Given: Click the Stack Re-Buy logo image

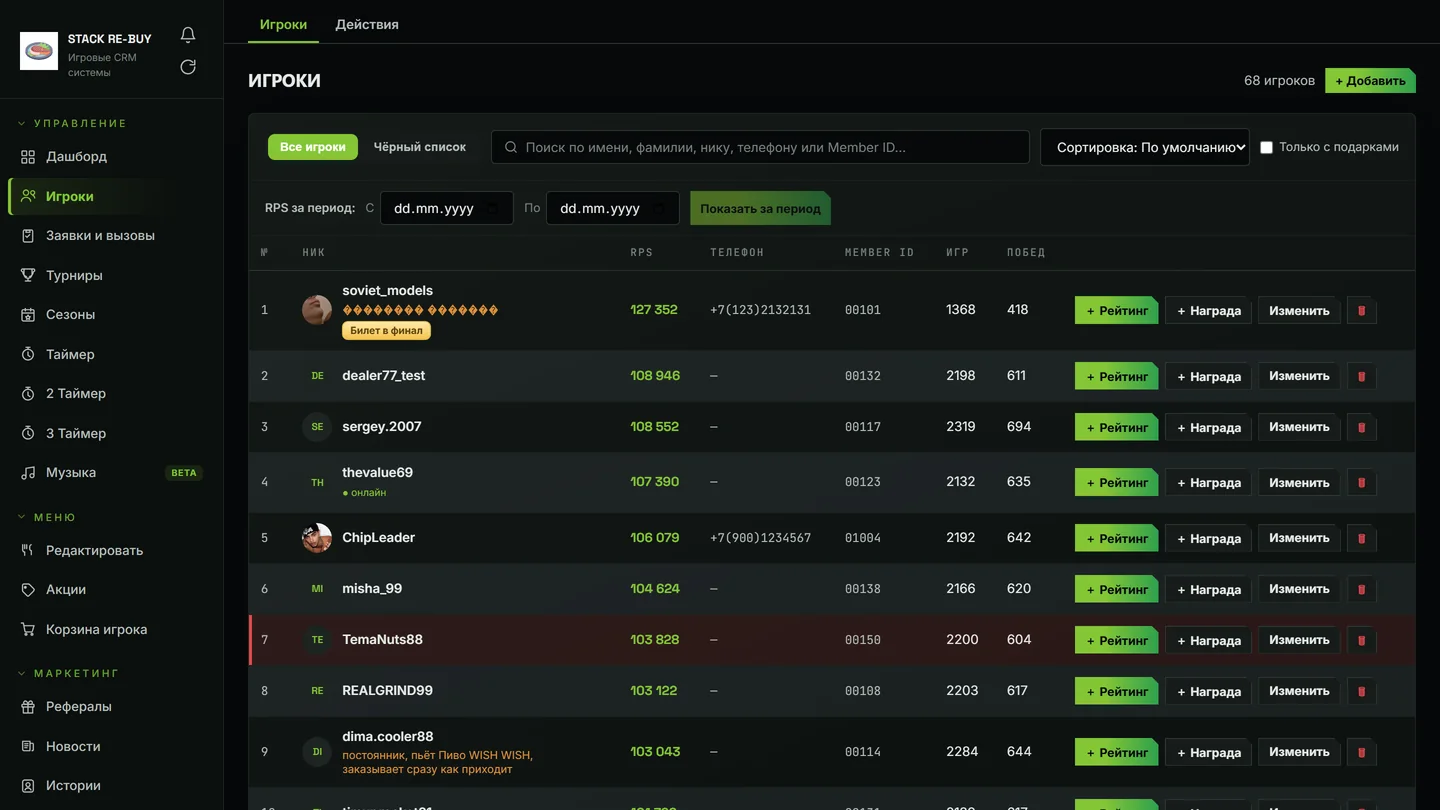Looking at the screenshot, I should 39,51.
